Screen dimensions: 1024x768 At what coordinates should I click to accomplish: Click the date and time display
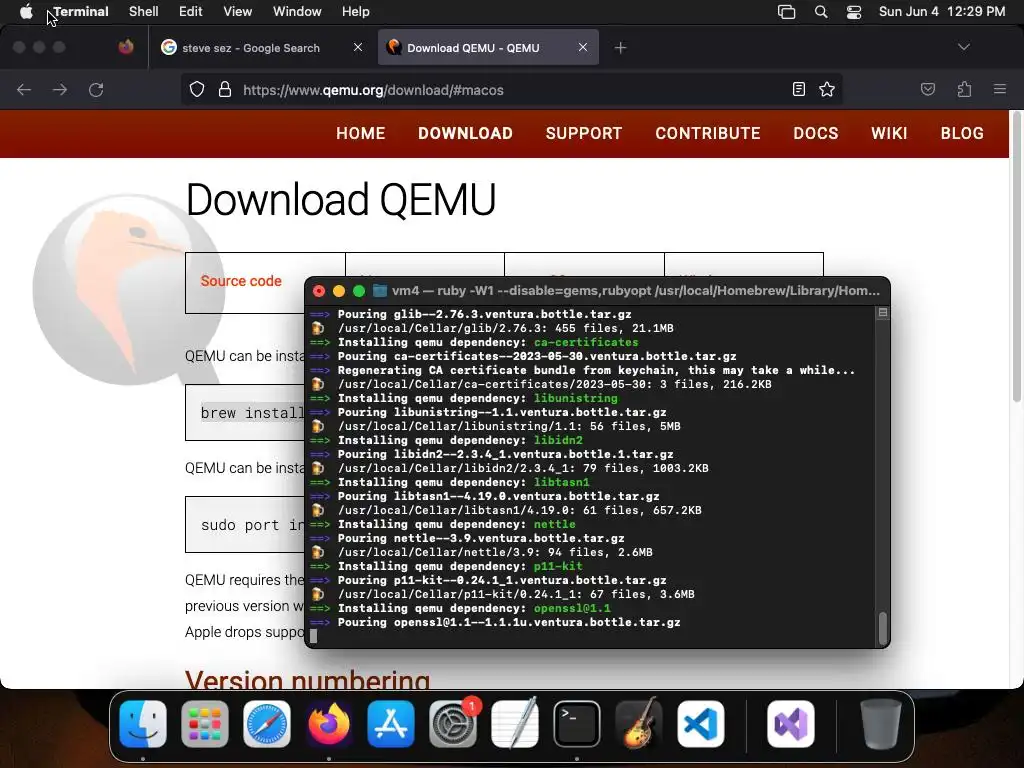942,11
